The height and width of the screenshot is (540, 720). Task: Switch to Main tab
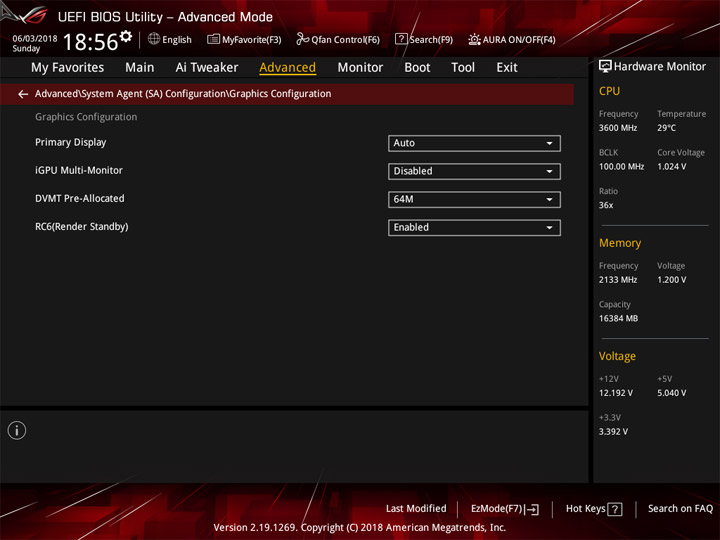pyautogui.click(x=140, y=68)
